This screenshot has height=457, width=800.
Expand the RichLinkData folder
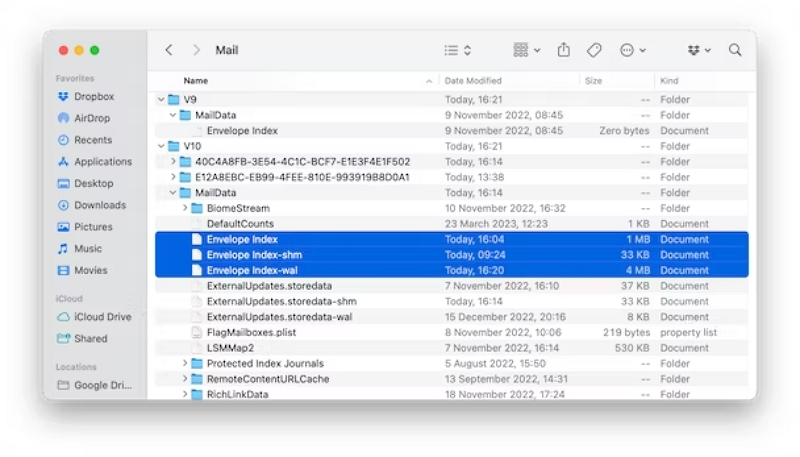[x=185, y=394]
